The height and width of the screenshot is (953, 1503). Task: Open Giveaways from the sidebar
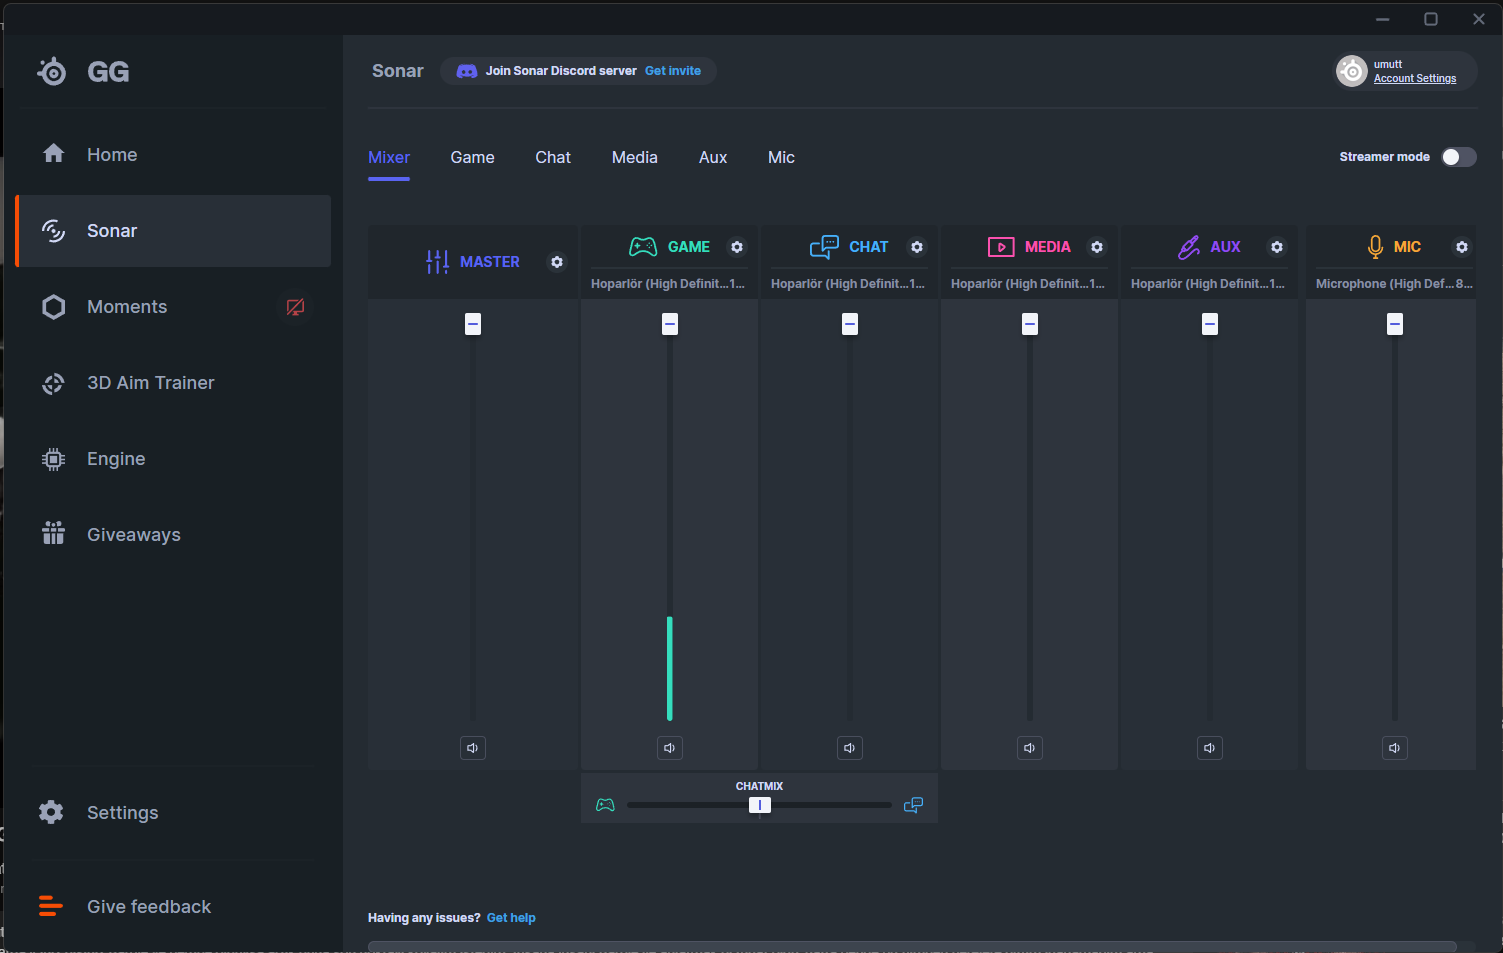(173, 535)
